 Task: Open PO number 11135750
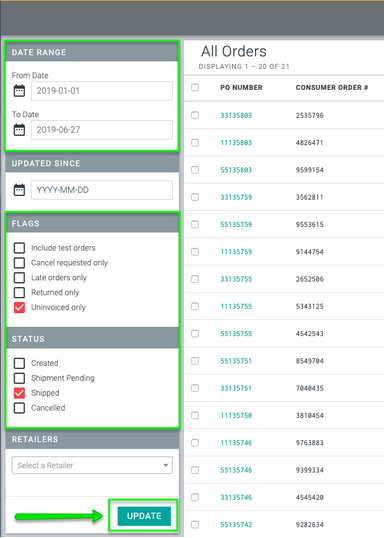tap(236, 416)
